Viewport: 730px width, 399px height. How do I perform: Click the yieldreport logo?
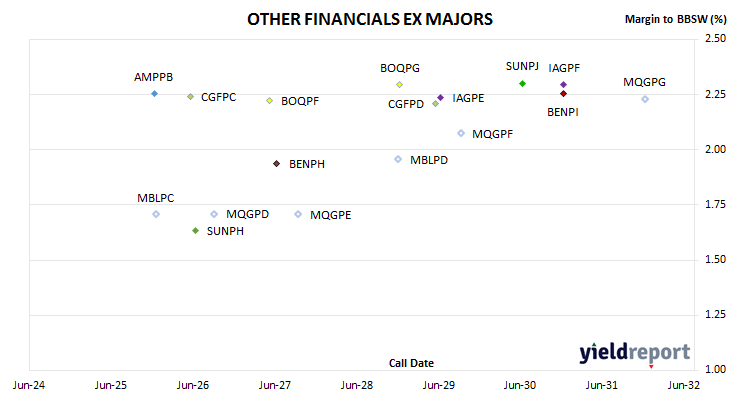pyautogui.click(x=635, y=353)
